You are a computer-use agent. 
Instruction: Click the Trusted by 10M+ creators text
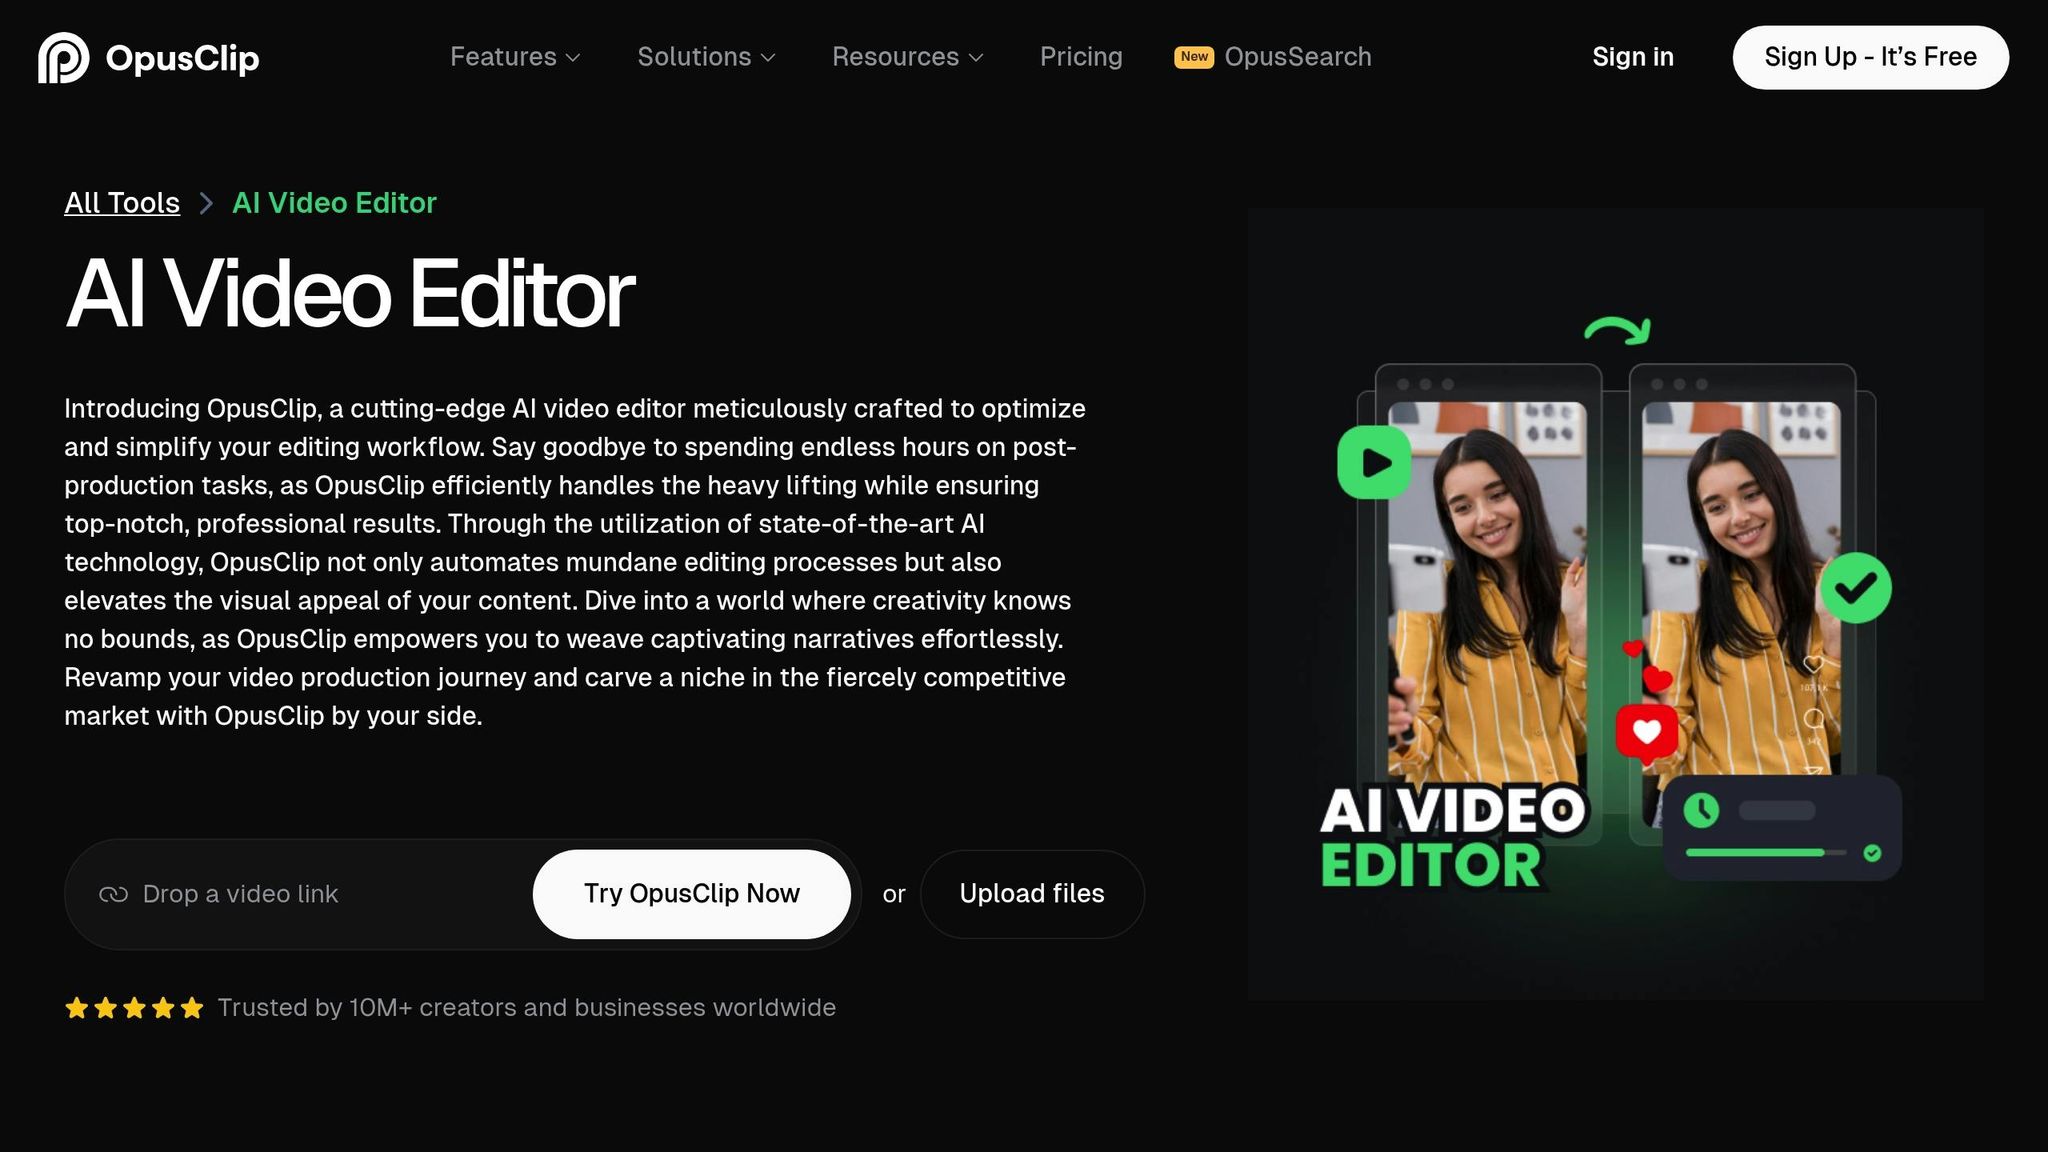526,1008
